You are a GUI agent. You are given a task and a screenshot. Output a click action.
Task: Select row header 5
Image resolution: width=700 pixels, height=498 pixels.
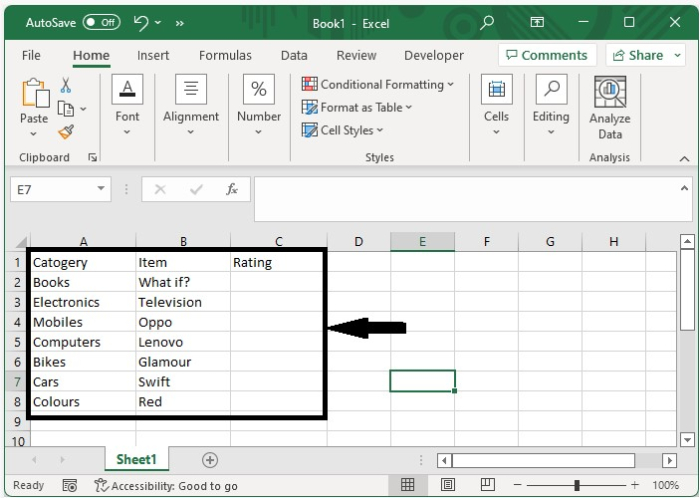[x=17, y=342]
